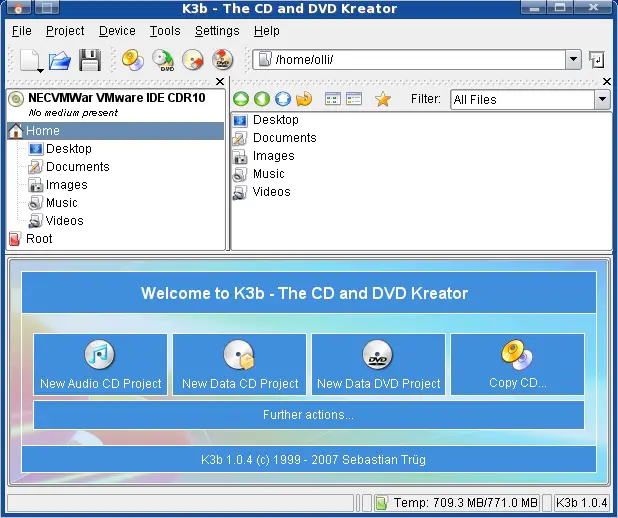
Task: Select Root in the folder tree
Action: [x=39, y=239]
